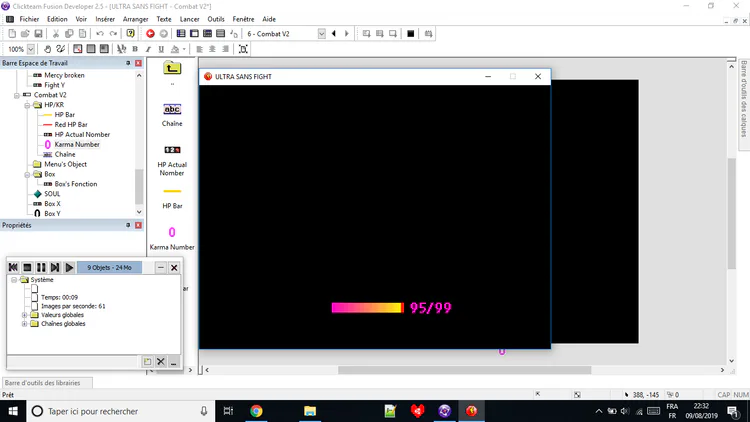This screenshot has width=750, height=422.
Task: Go to previous frame arrow
Action: (x=334, y=33)
